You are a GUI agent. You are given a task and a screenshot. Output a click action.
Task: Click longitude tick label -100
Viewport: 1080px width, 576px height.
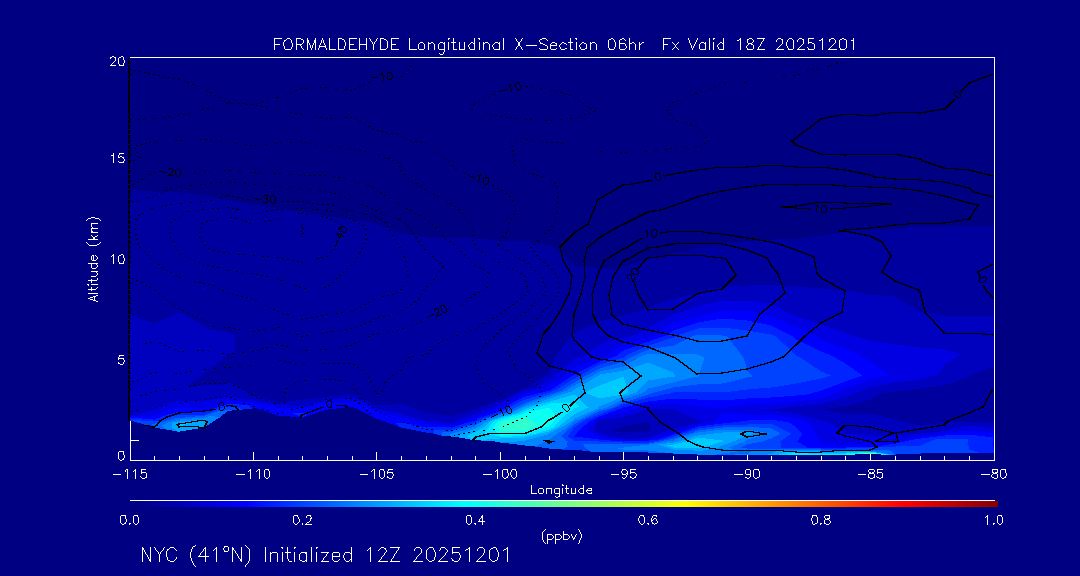[x=499, y=475]
